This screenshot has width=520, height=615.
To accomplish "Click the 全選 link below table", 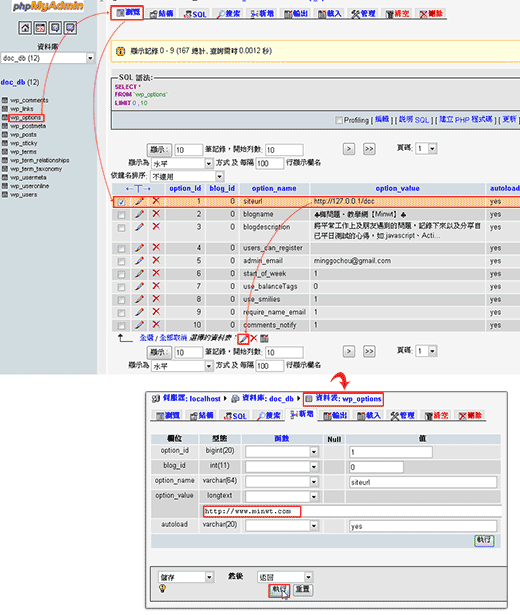I will tap(146, 338).
